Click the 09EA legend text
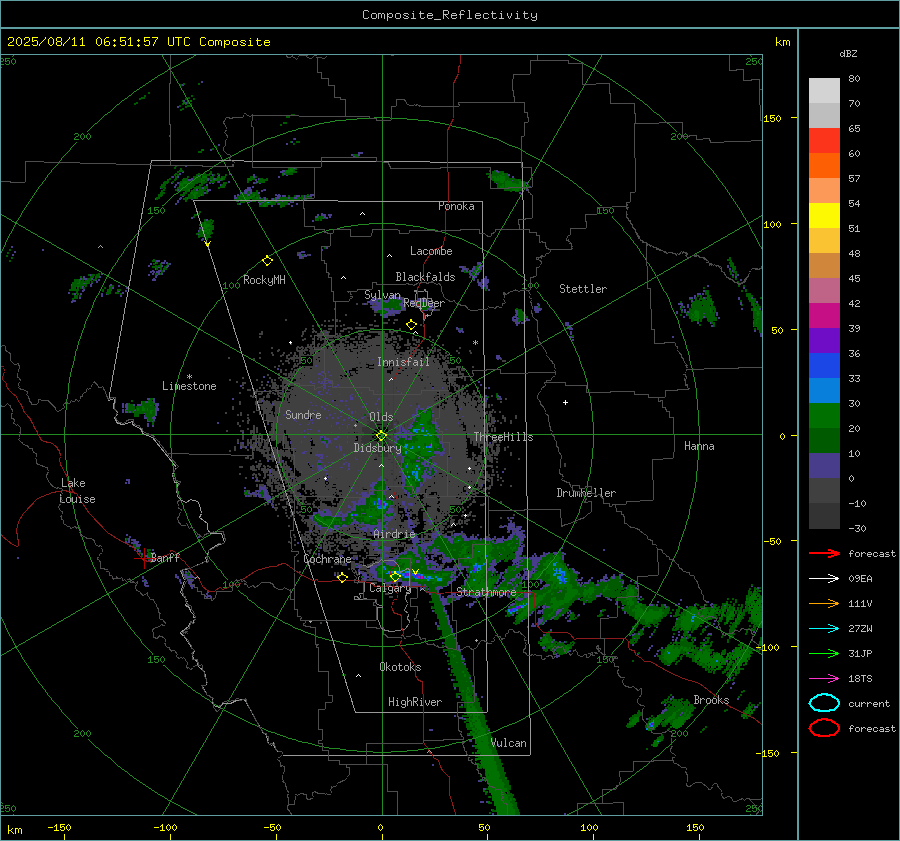The image size is (900, 841). 860,579
